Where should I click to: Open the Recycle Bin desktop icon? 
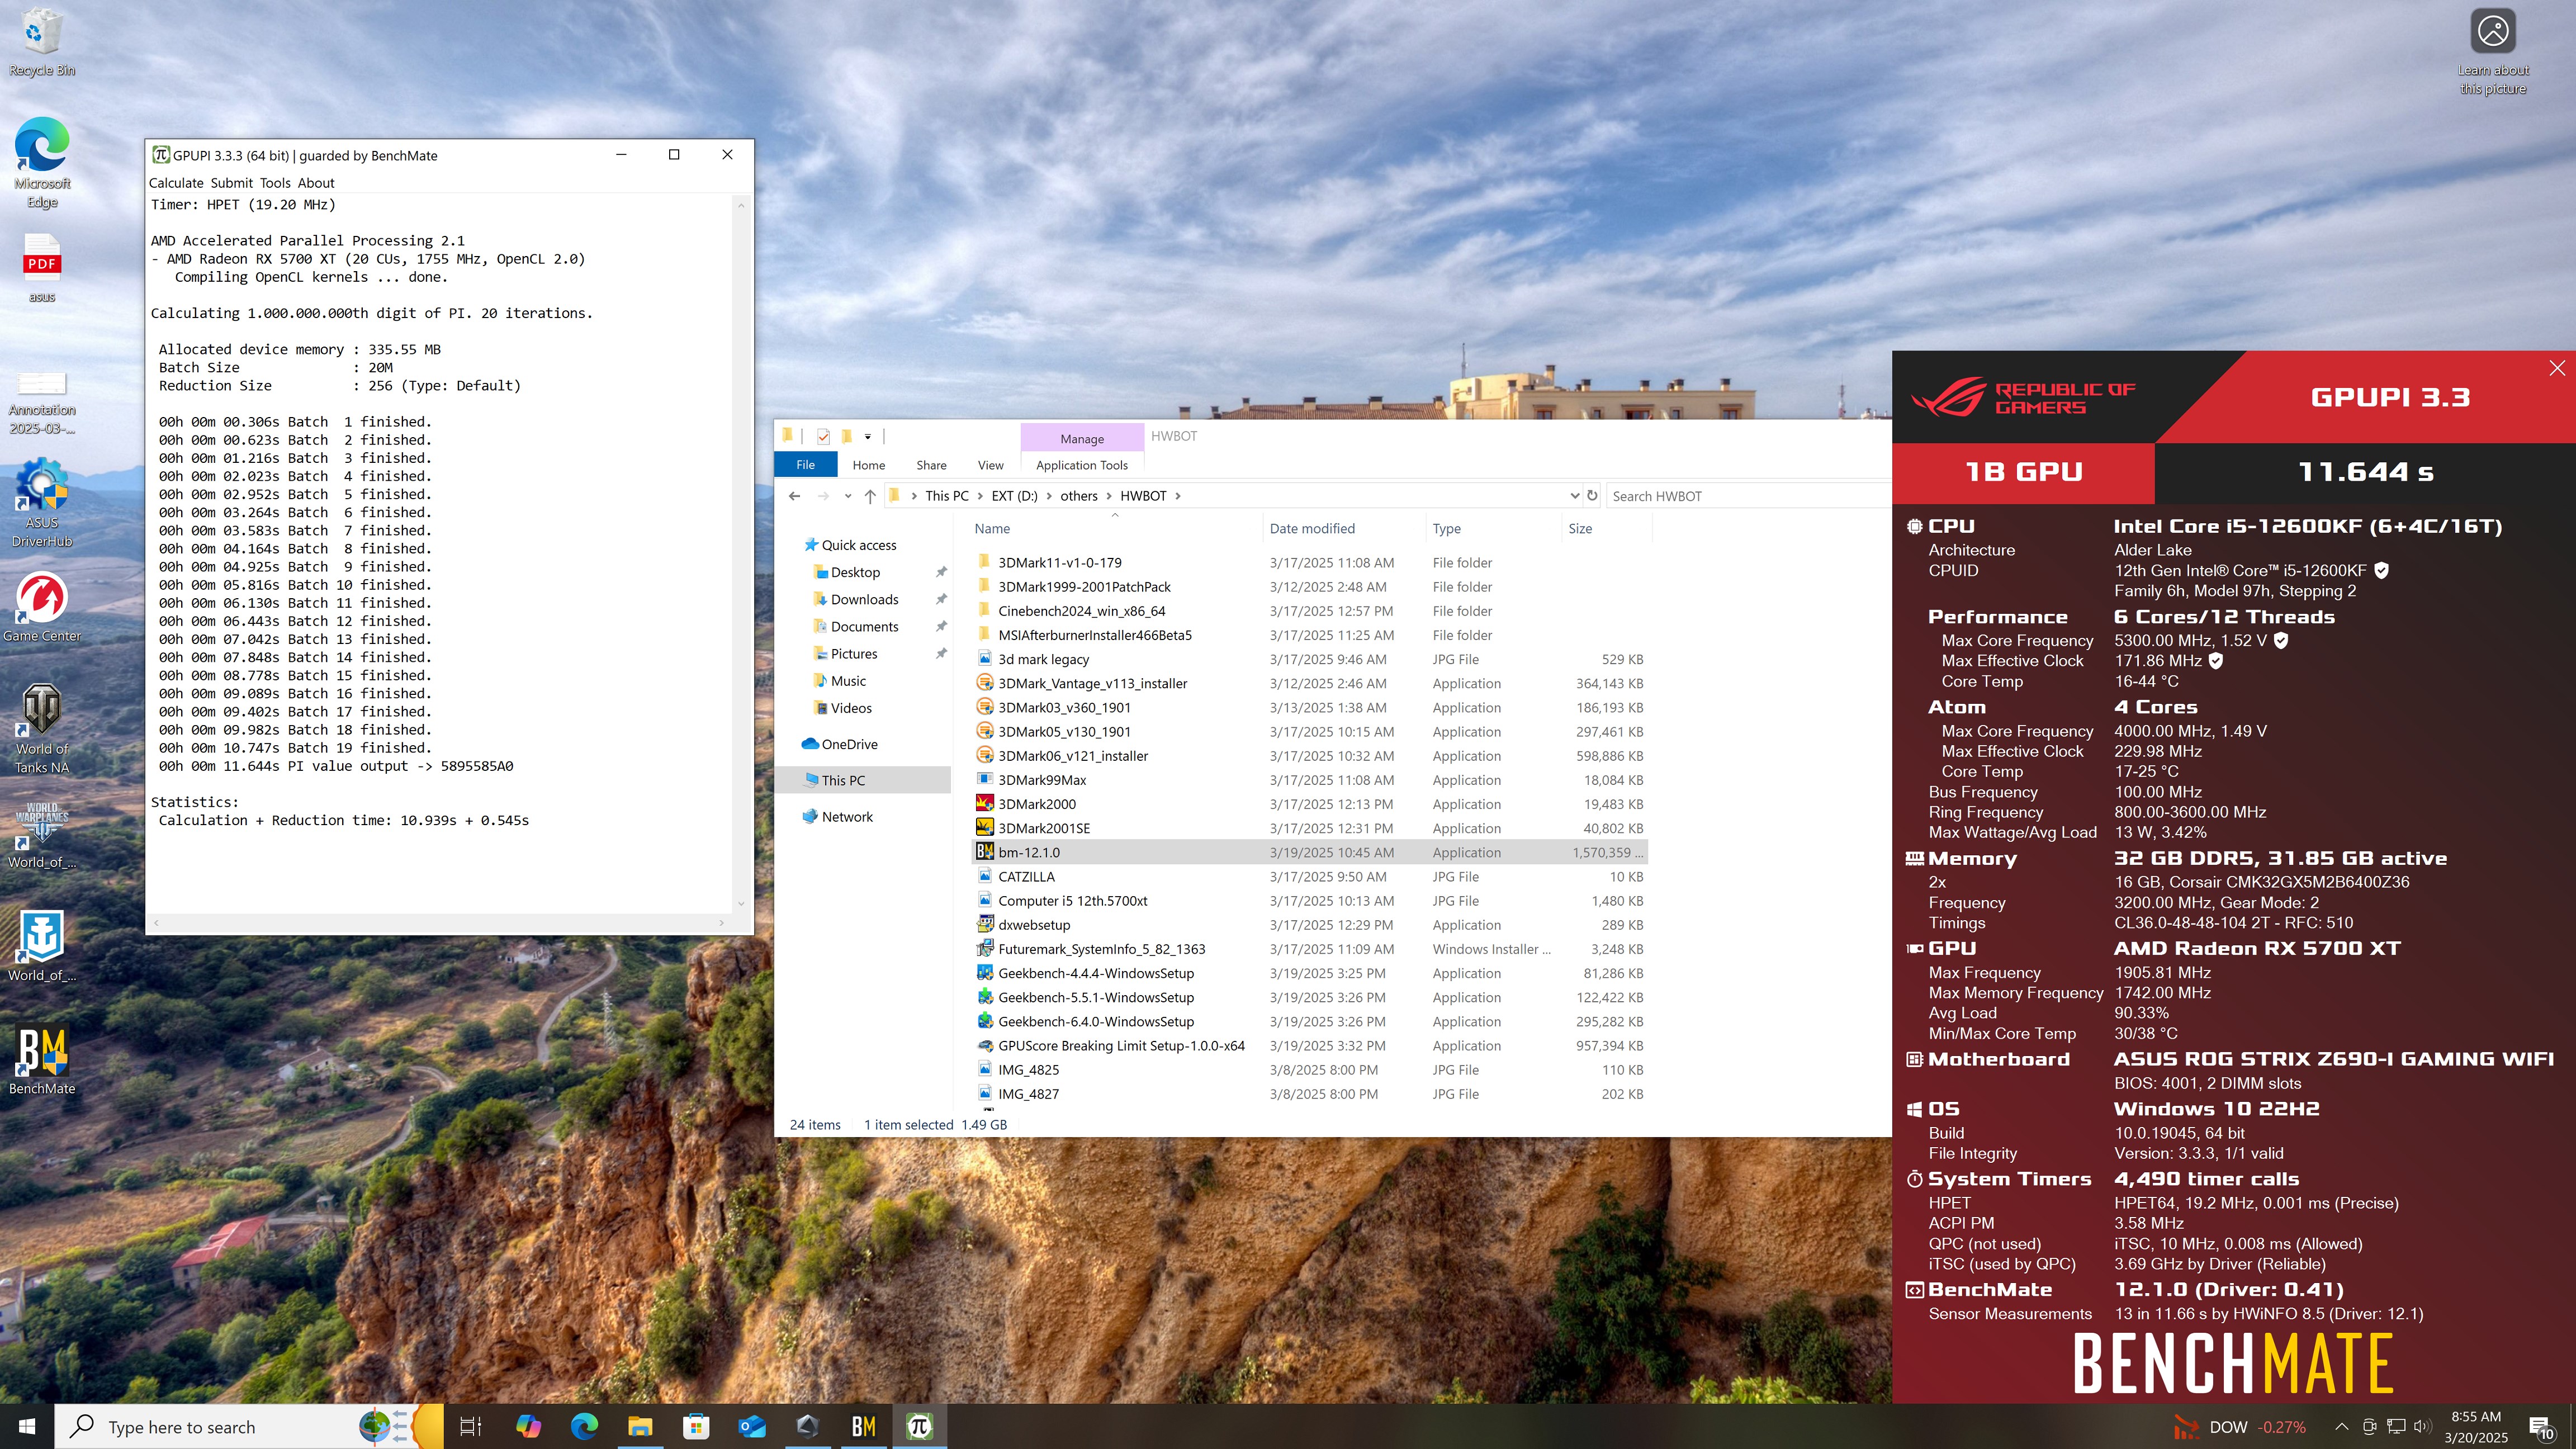(41, 42)
